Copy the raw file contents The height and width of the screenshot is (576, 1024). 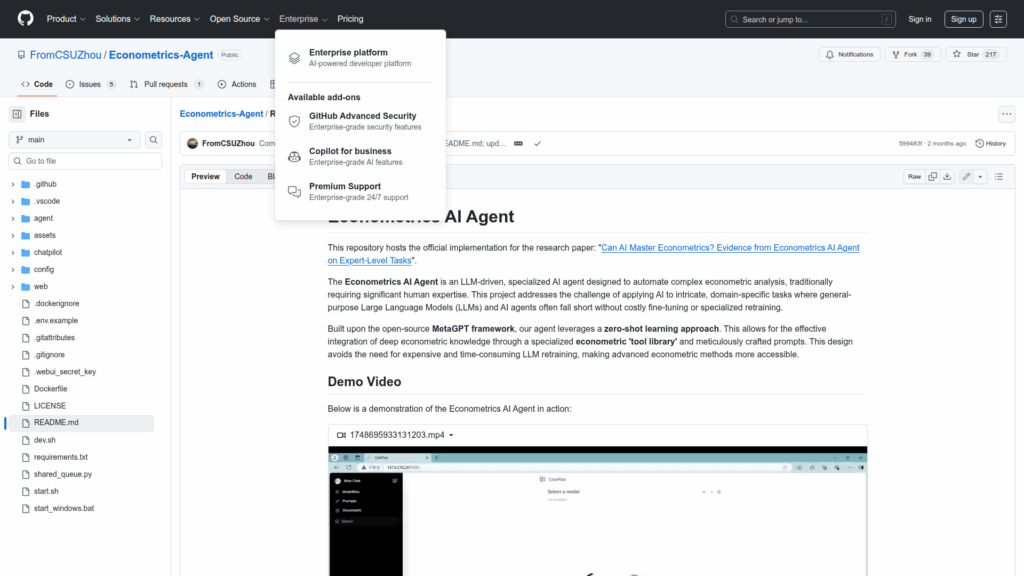pos(932,176)
